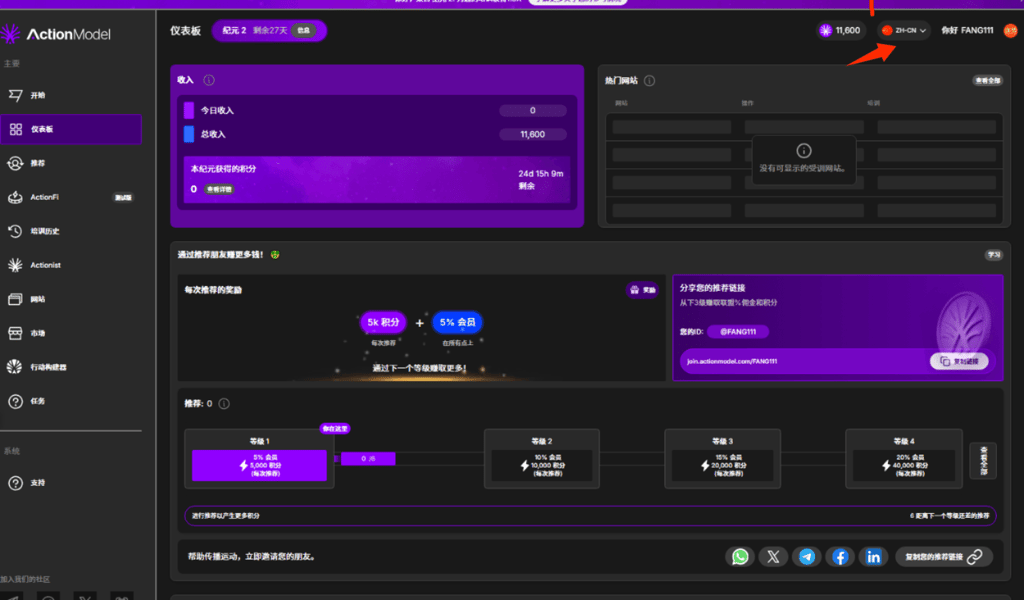The width and height of the screenshot is (1024, 600).
Task: Click the vertical 查看全部 button beside levels
Action: pyautogui.click(x=983, y=461)
